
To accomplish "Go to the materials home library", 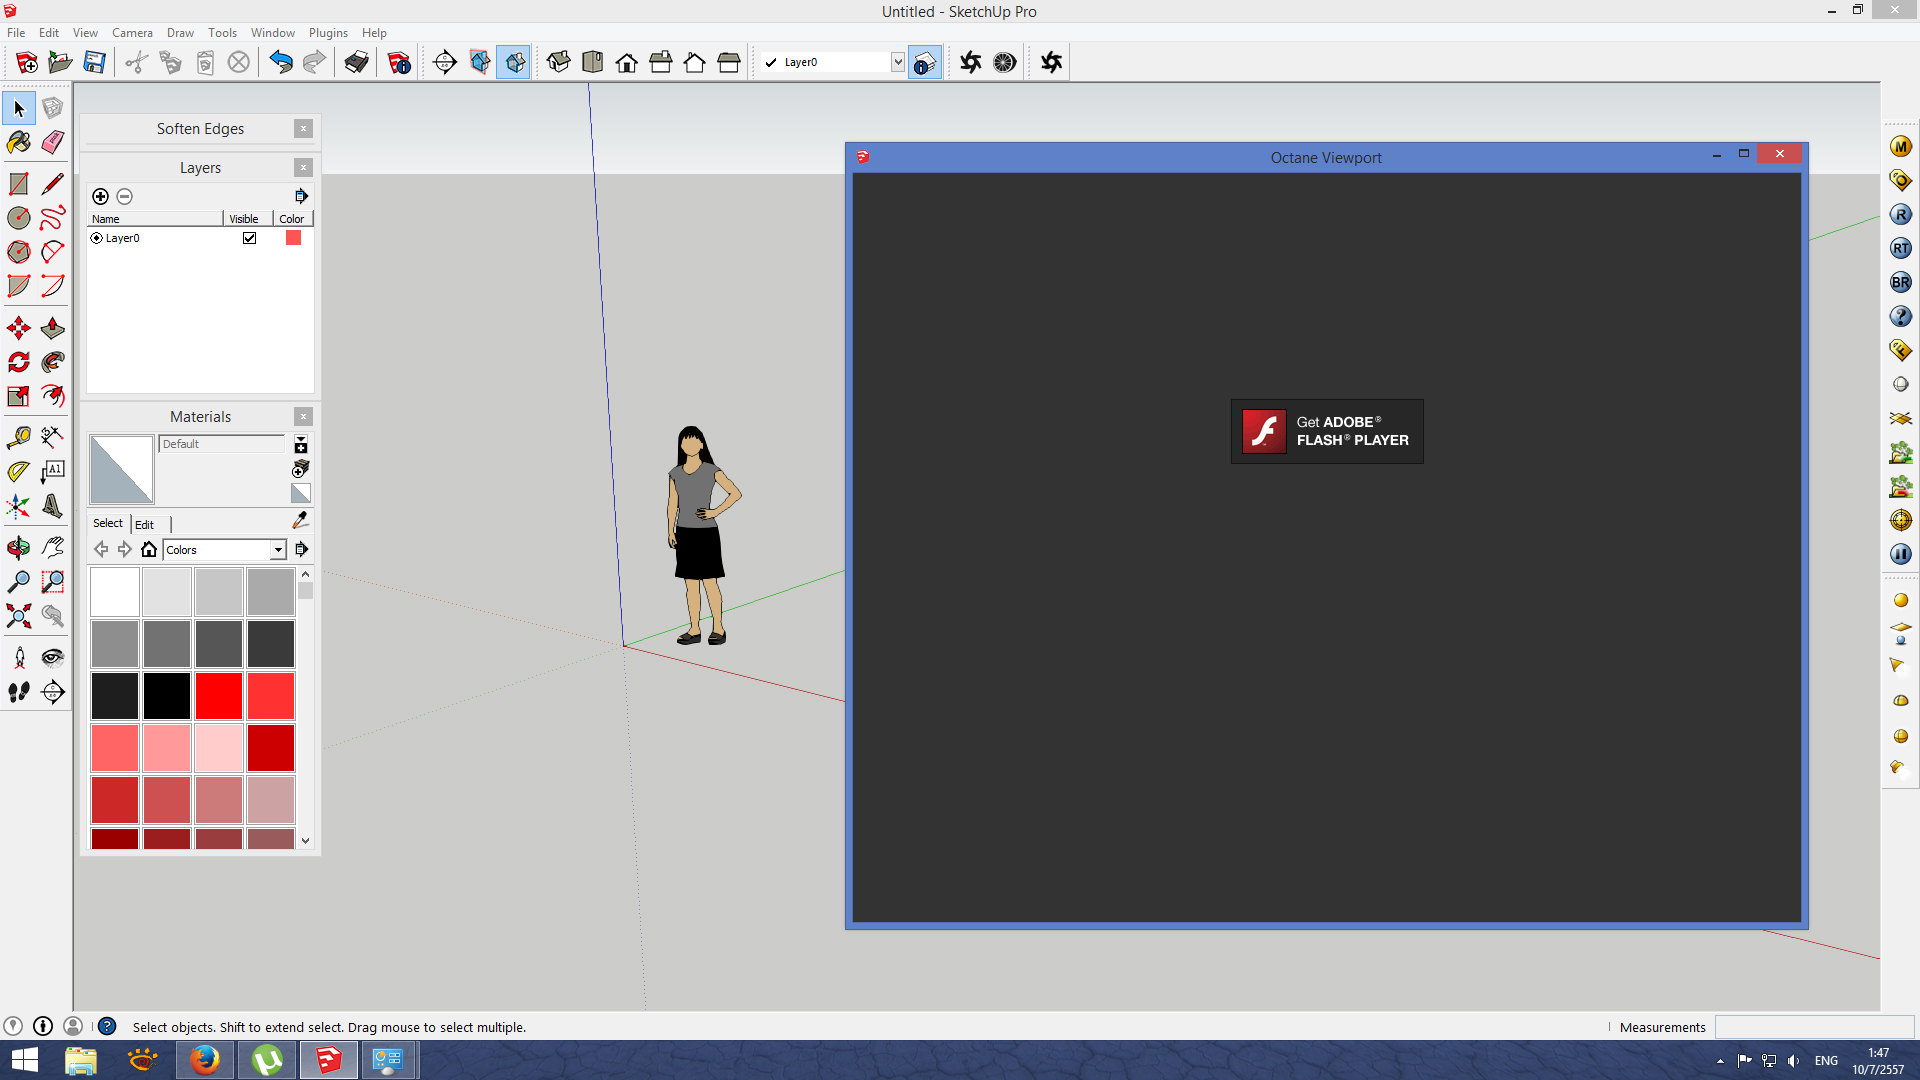I will coord(149,549).
